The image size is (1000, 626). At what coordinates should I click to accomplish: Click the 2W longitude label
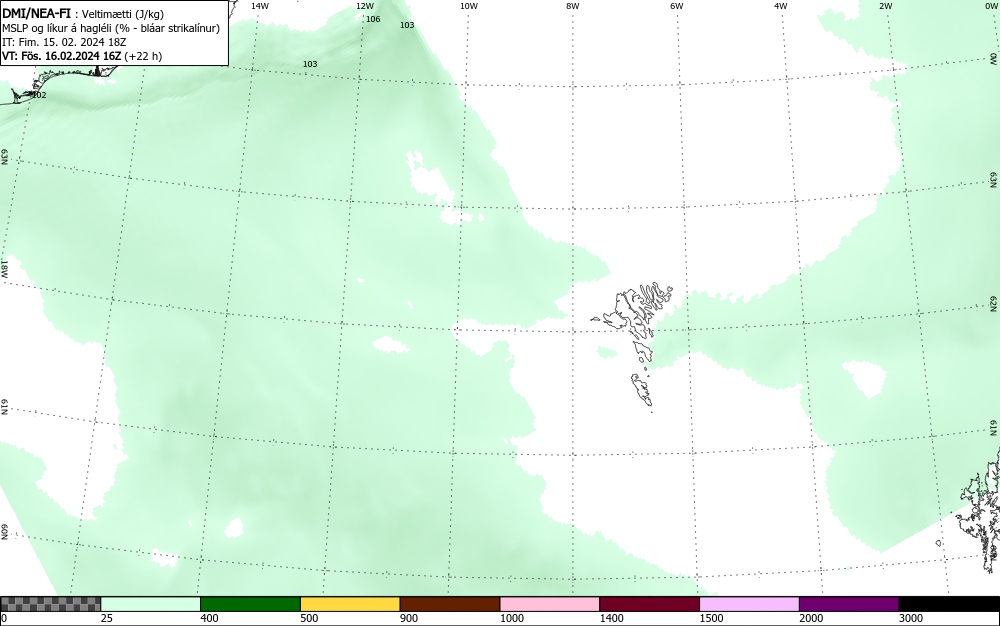click(886, 6)
